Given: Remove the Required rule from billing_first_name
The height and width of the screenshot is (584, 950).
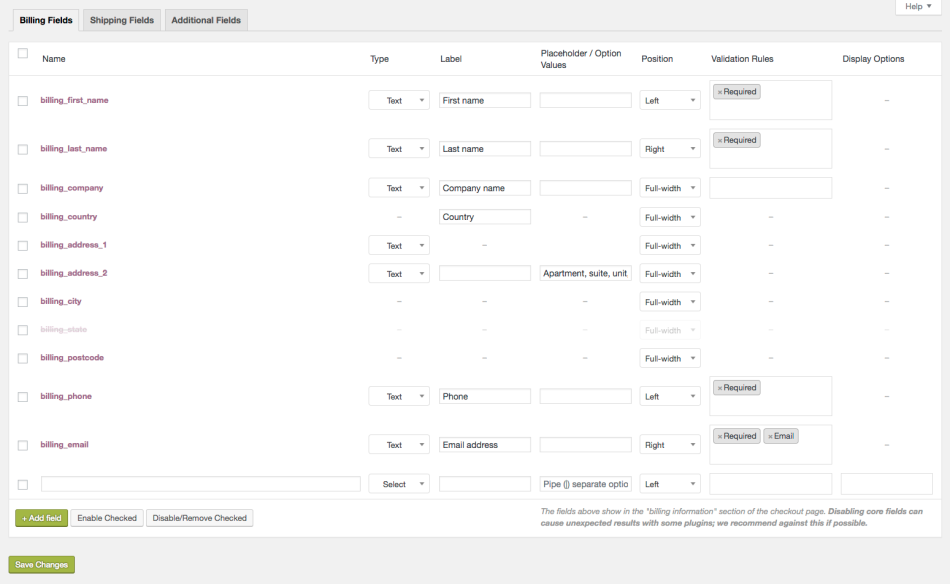Looking at the screenshot, I should coord(720,91).
